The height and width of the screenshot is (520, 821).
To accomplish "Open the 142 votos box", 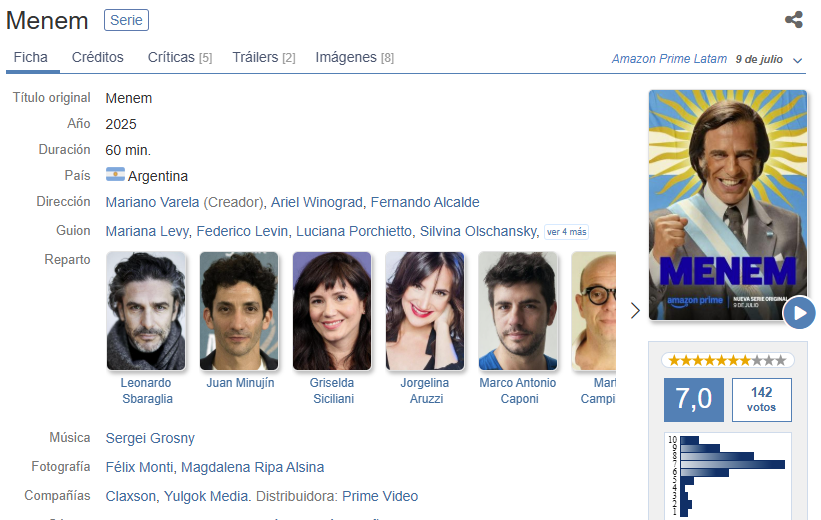I will [x=761, y=400].
